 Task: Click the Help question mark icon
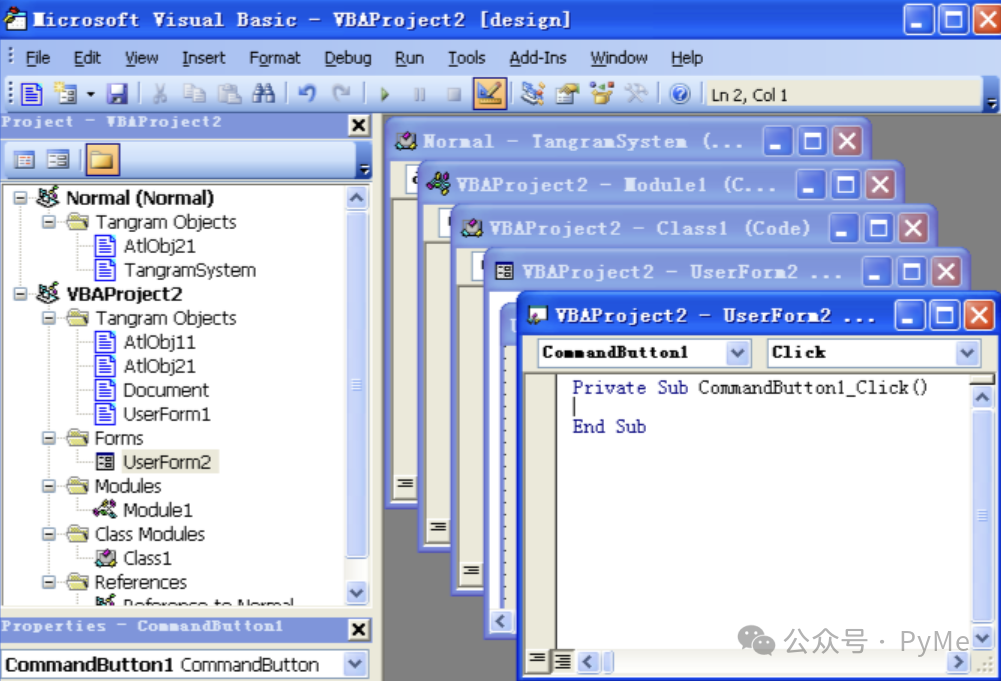(680, 94)
